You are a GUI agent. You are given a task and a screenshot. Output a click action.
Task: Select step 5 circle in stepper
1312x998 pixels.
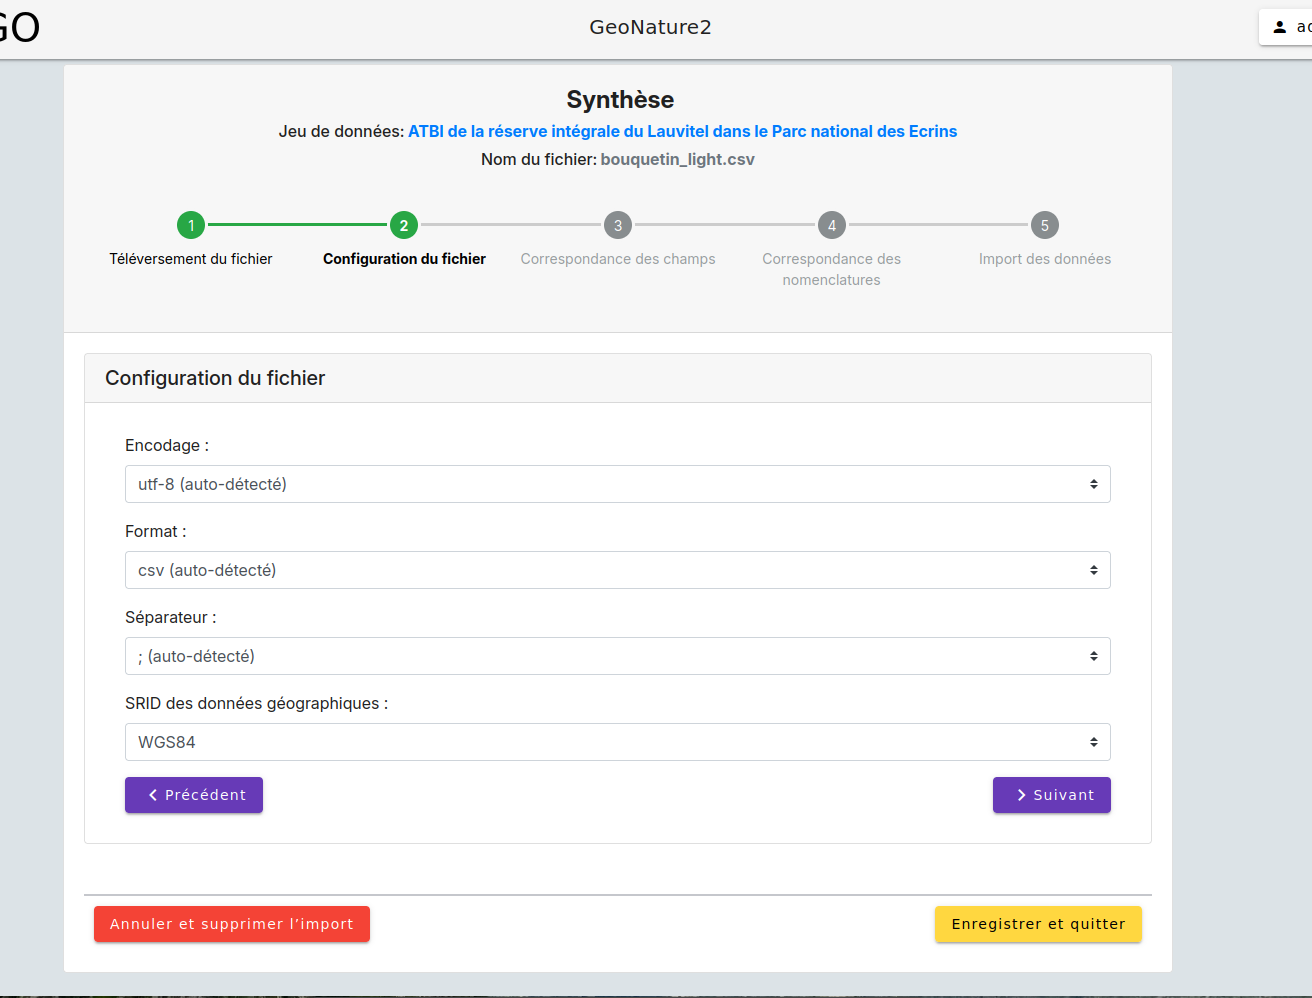1045,225
